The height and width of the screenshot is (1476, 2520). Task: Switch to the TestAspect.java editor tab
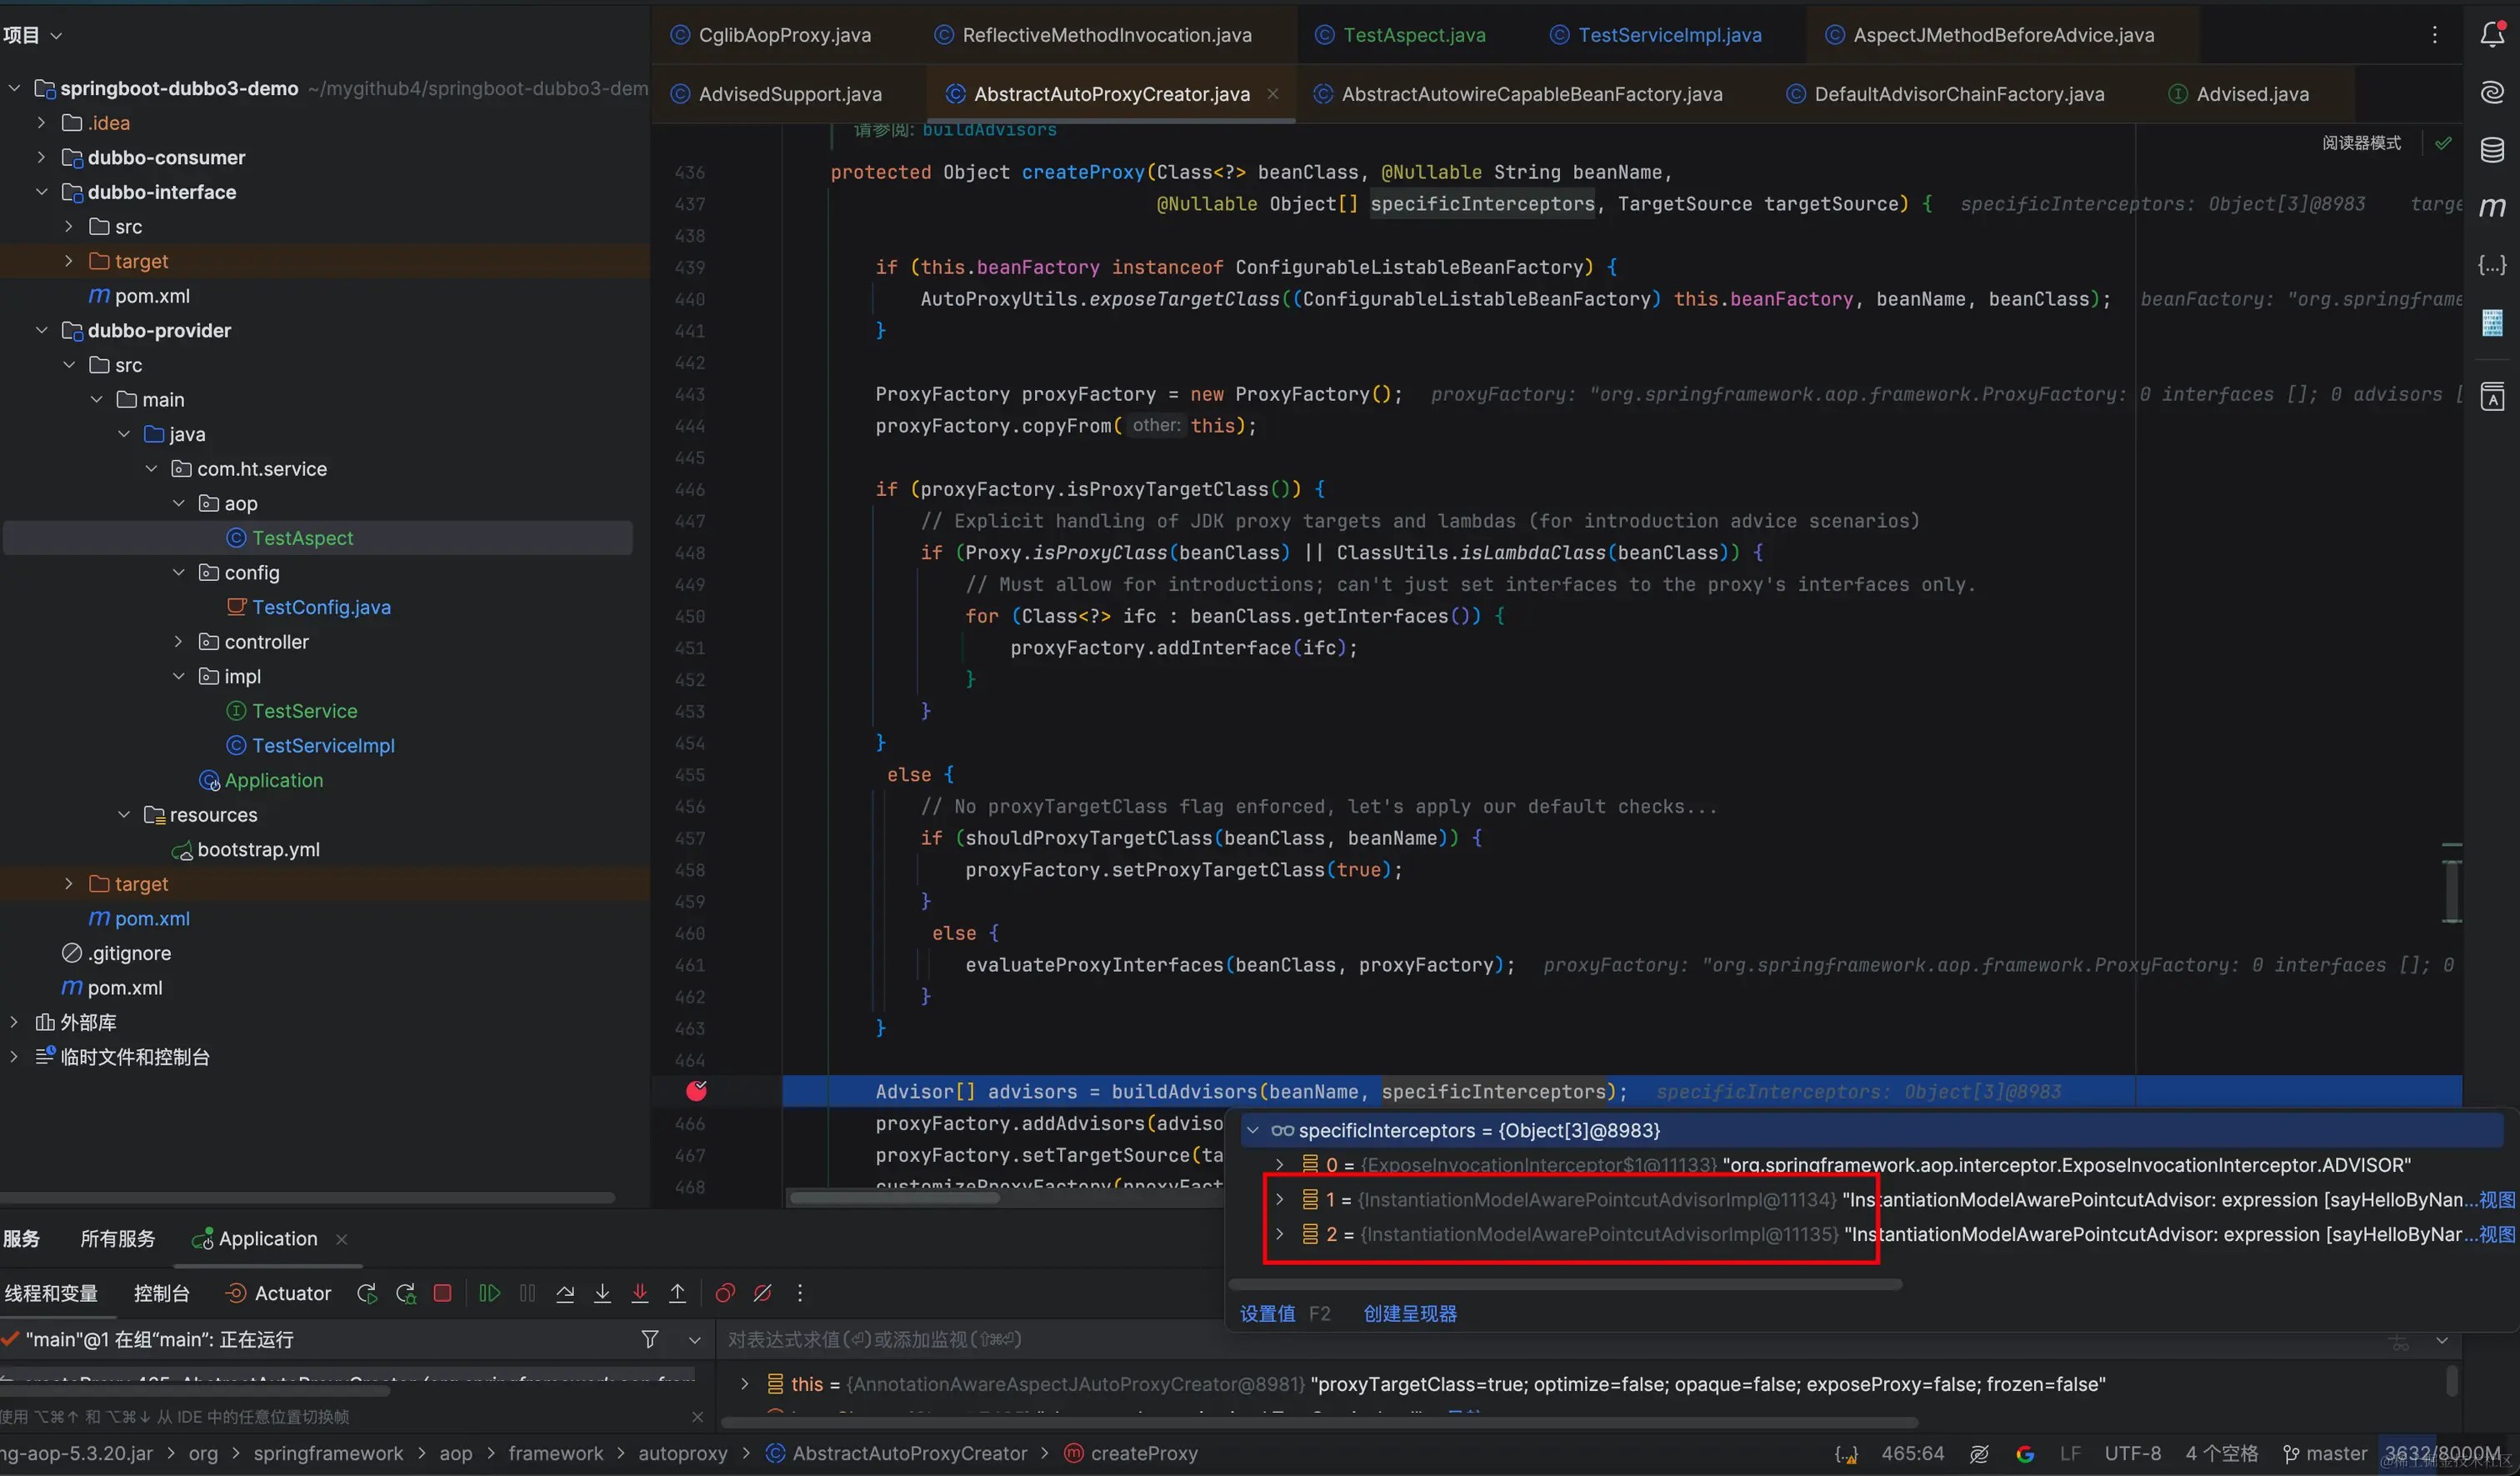1413,35
